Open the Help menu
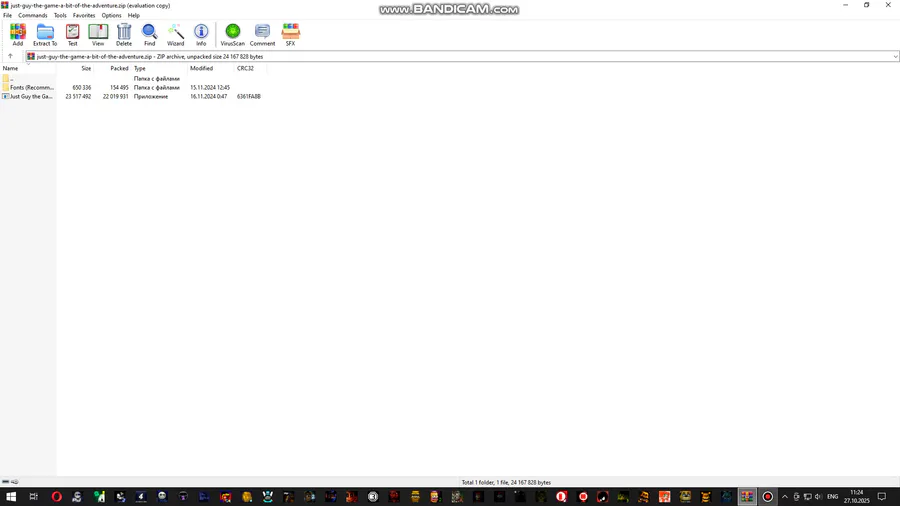The width and height of the screenshot is (900, 506). pos(134,15)
